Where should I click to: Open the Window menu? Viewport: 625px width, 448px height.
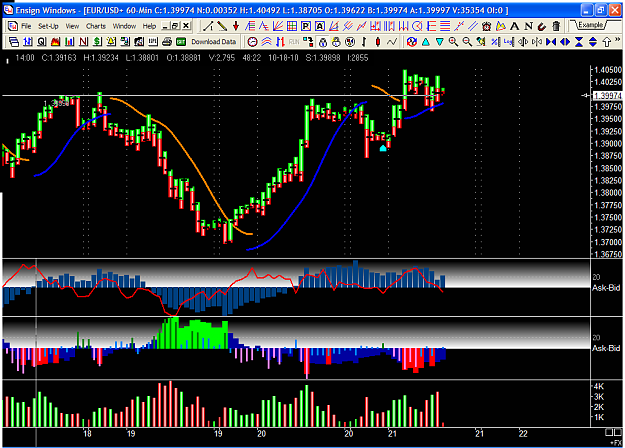click(124, 26)
